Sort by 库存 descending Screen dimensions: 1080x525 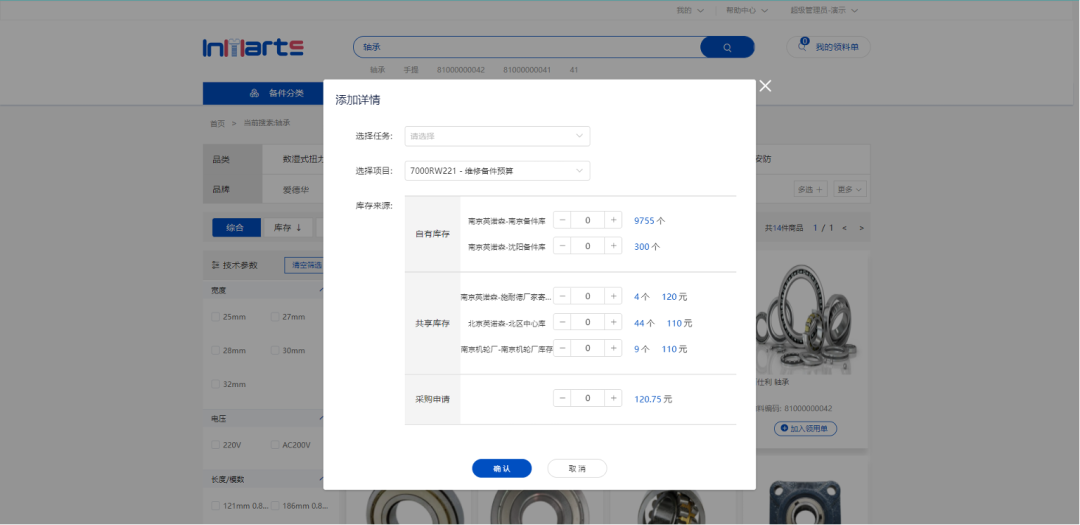288,227
